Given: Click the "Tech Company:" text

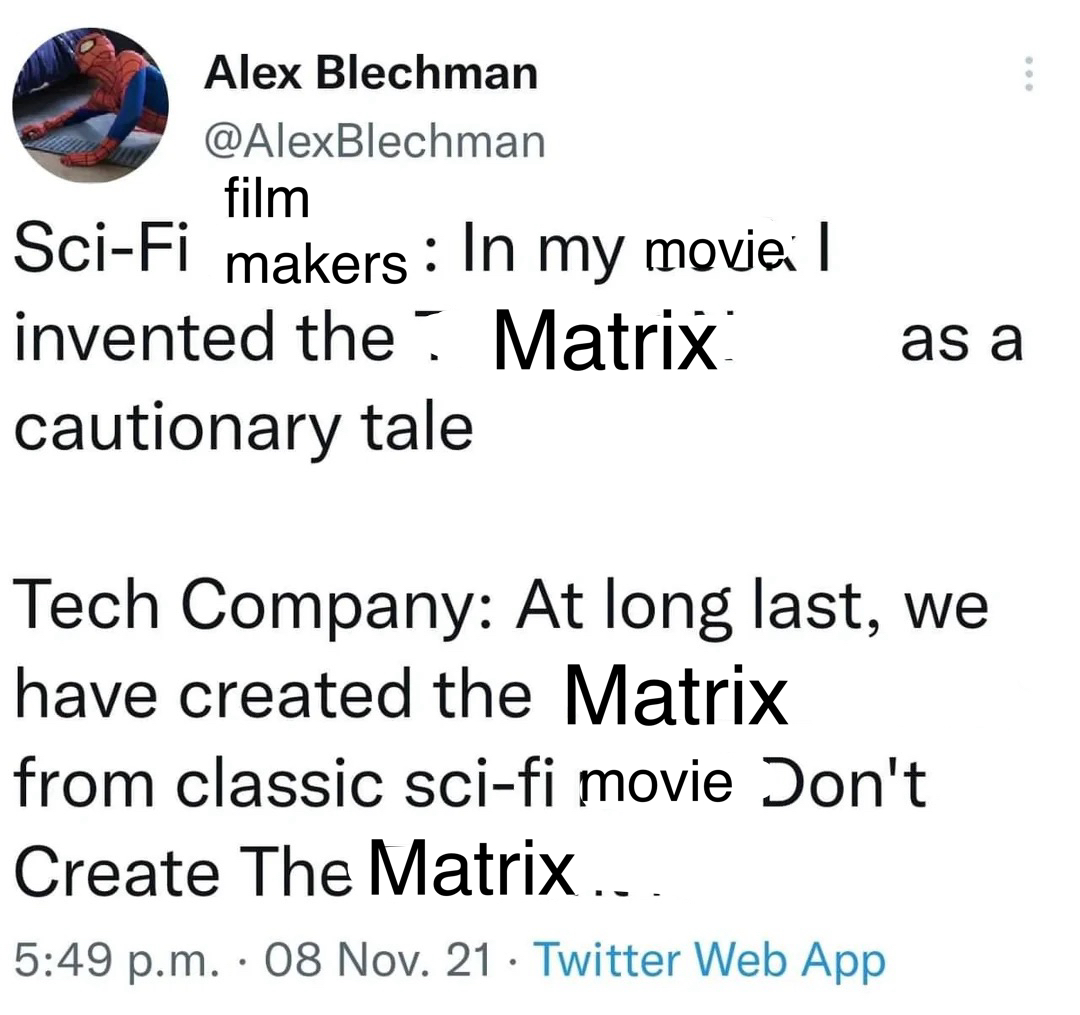Looking at the screenshot, I should tap(251, 606).
